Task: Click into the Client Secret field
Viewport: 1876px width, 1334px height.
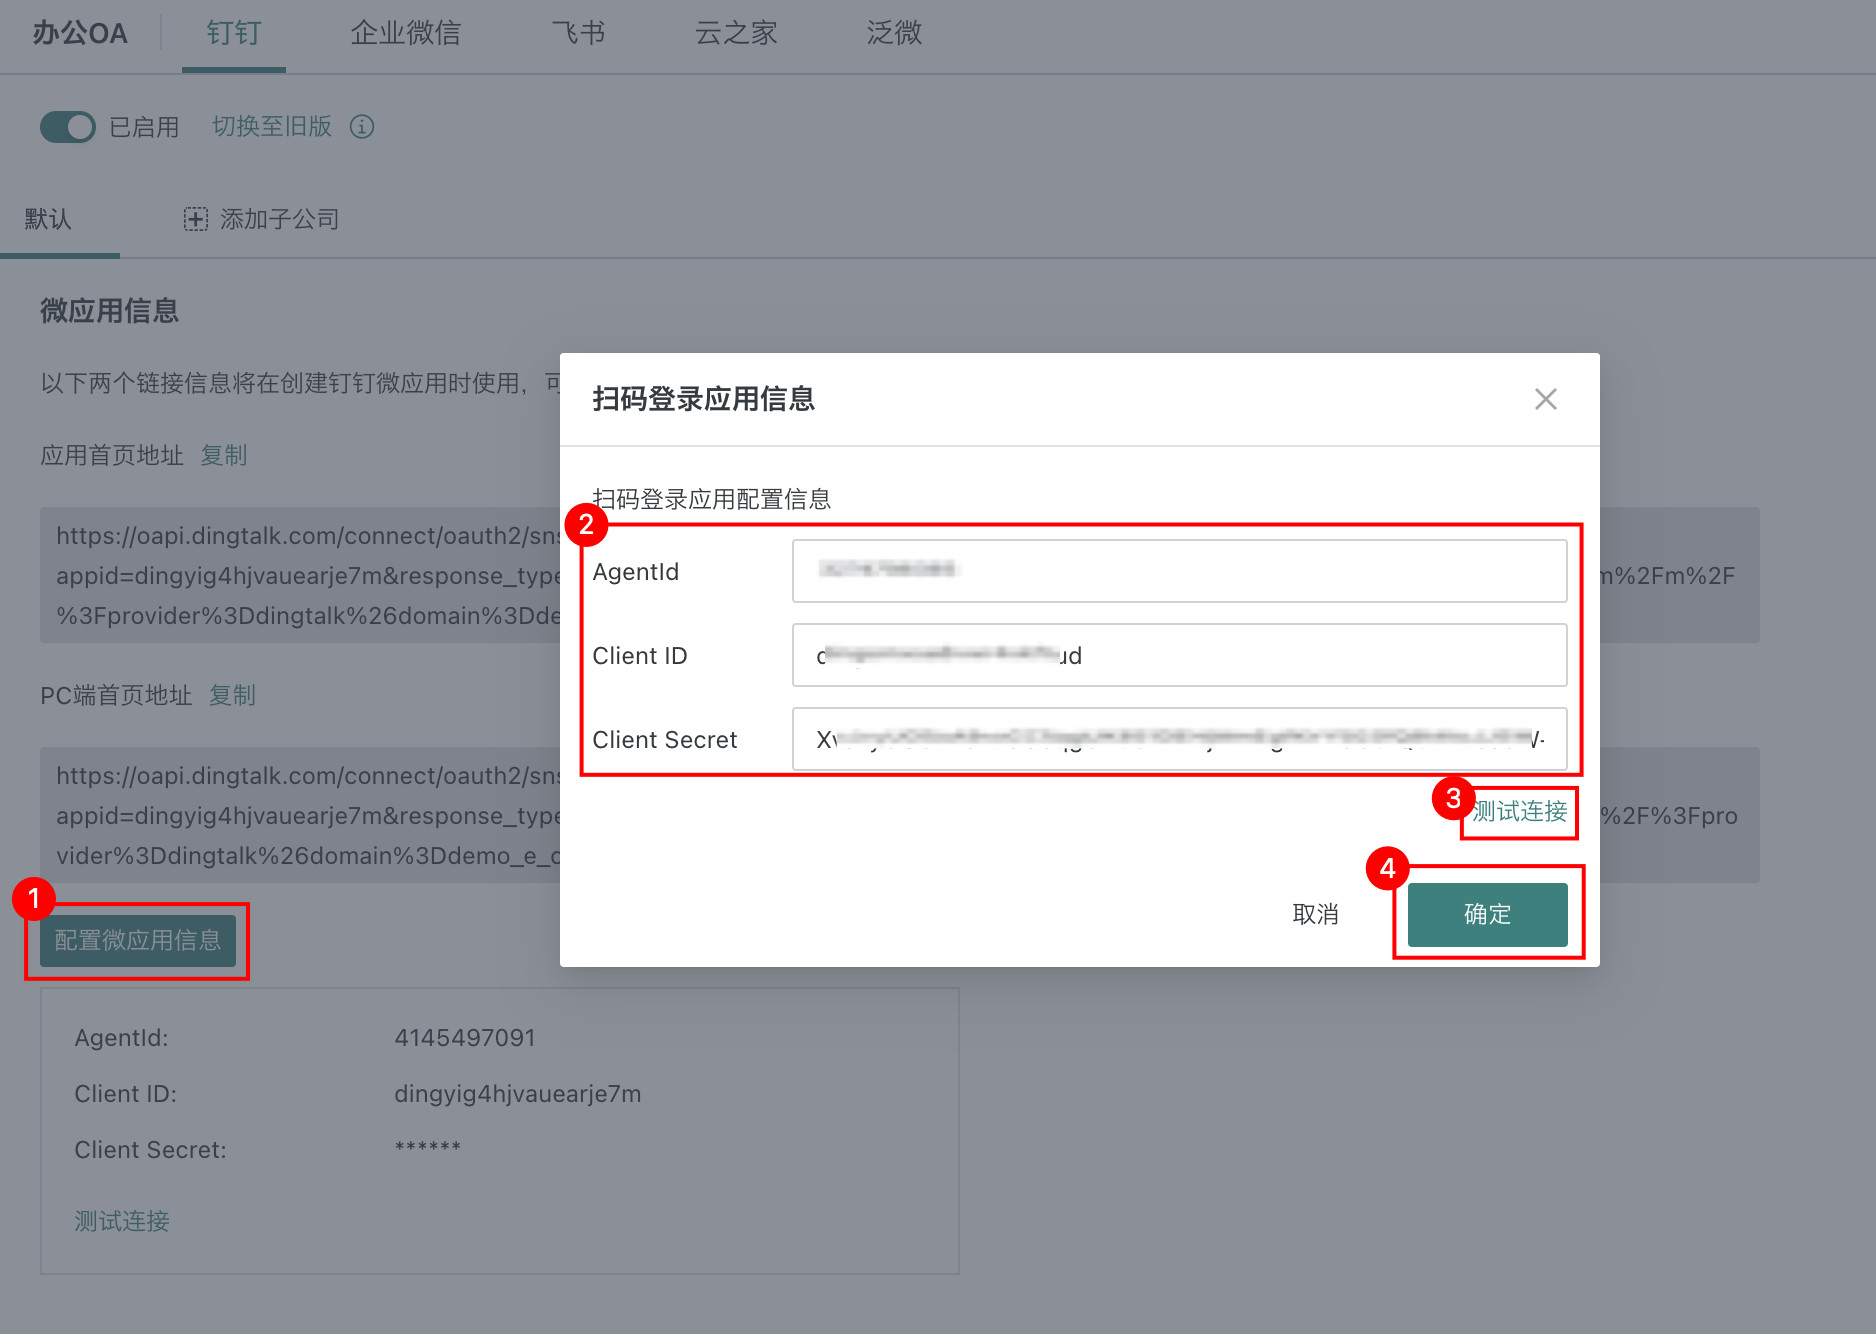Action: [1178, 739]
